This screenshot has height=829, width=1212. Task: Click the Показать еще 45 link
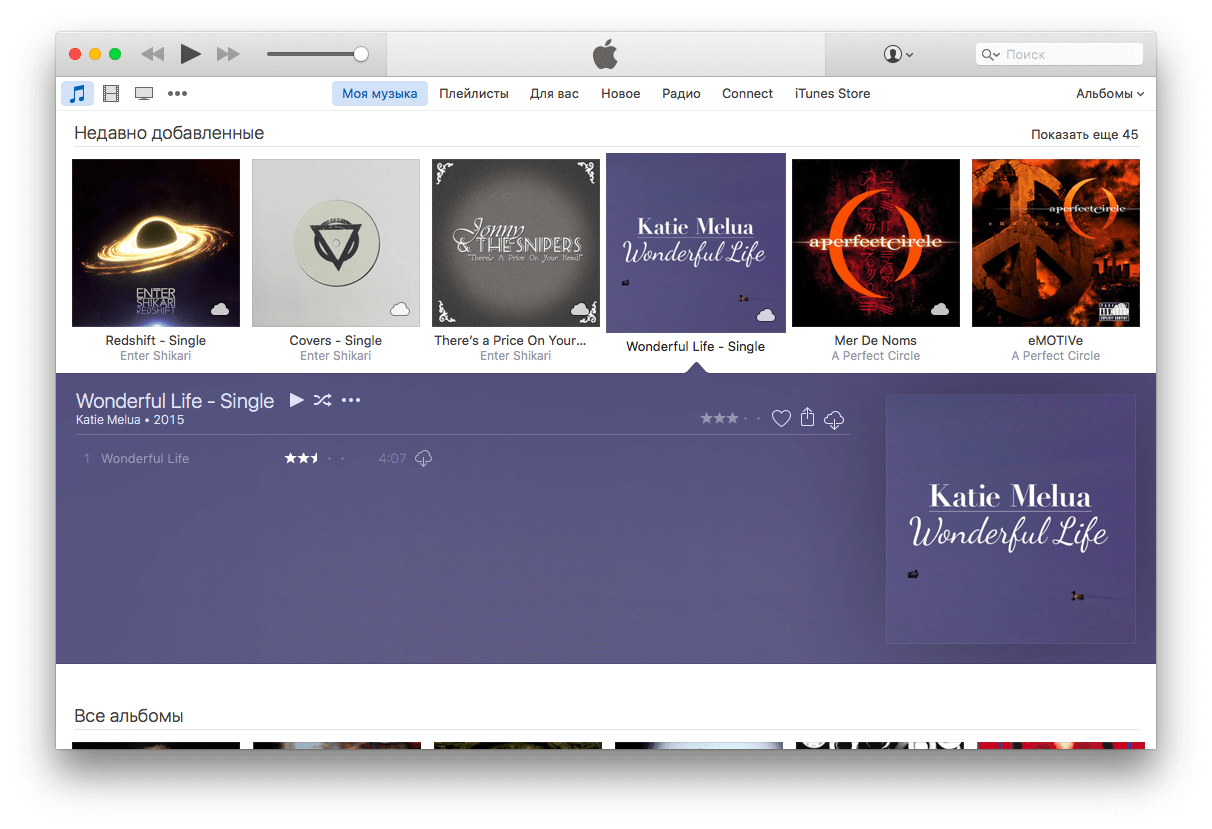click(x=1084, y=134)
